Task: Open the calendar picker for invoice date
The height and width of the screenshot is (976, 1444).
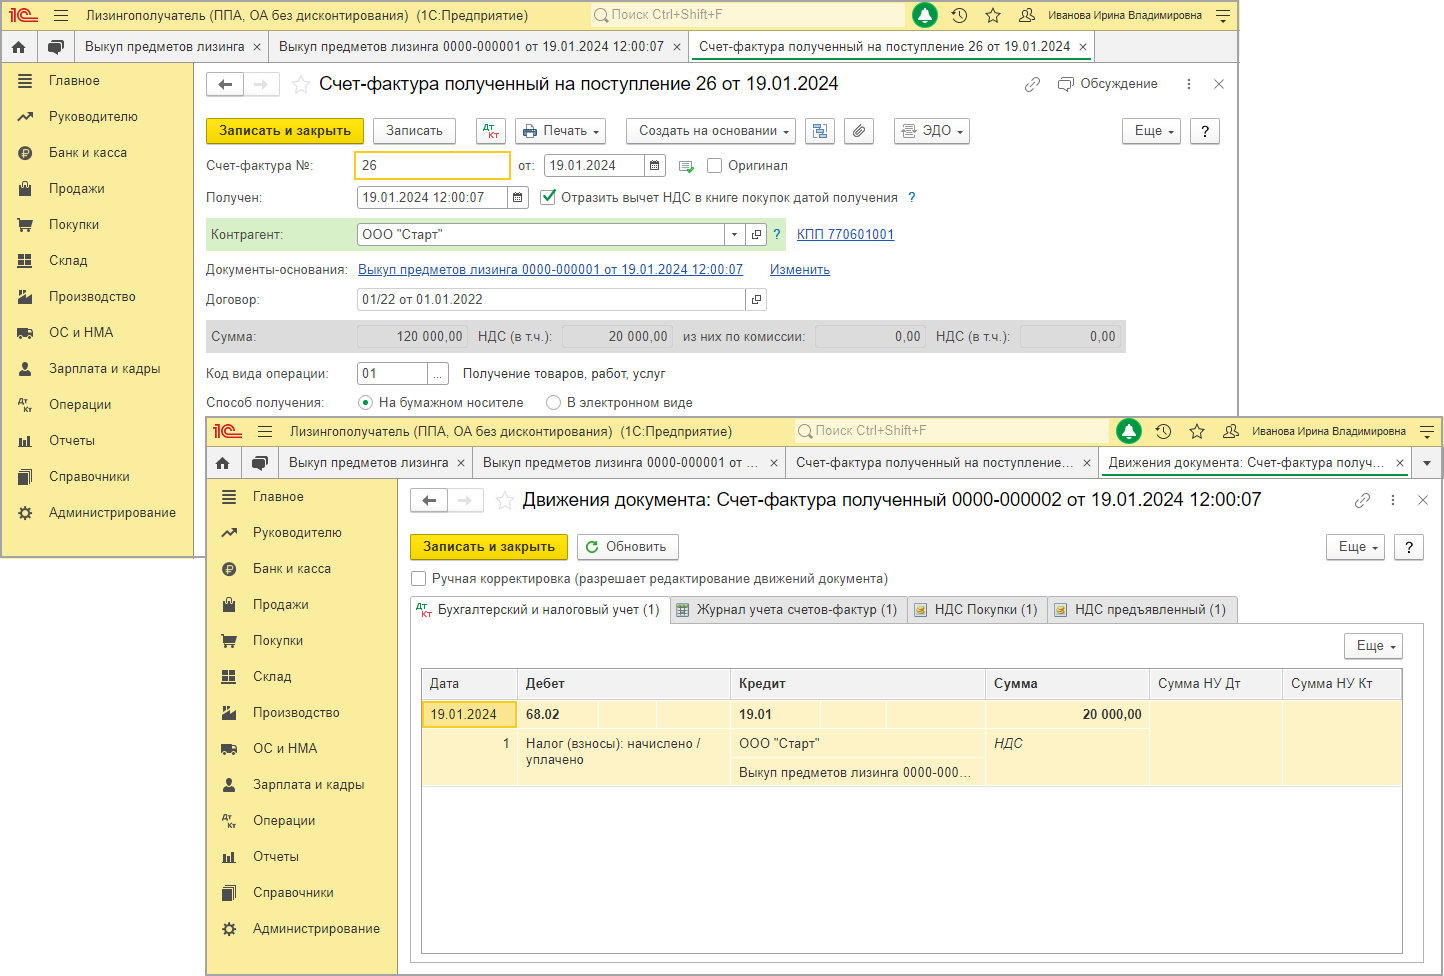Action: (654, 166)
